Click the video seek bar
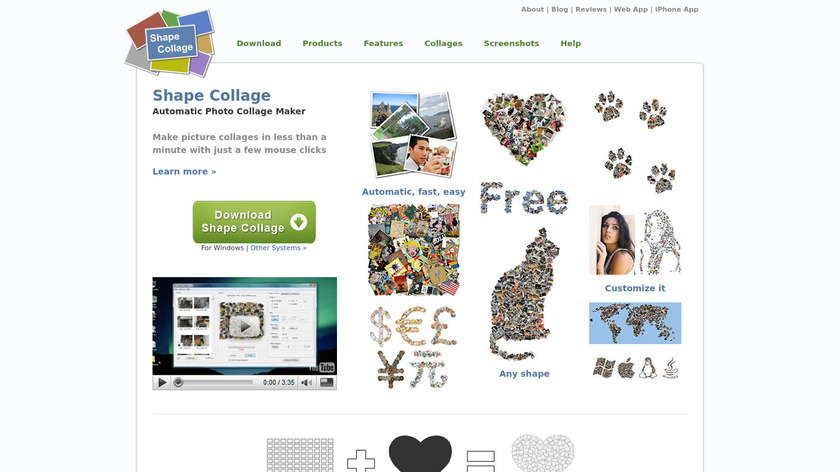Viewport: 840px width, 472px height. pos(213,383)
